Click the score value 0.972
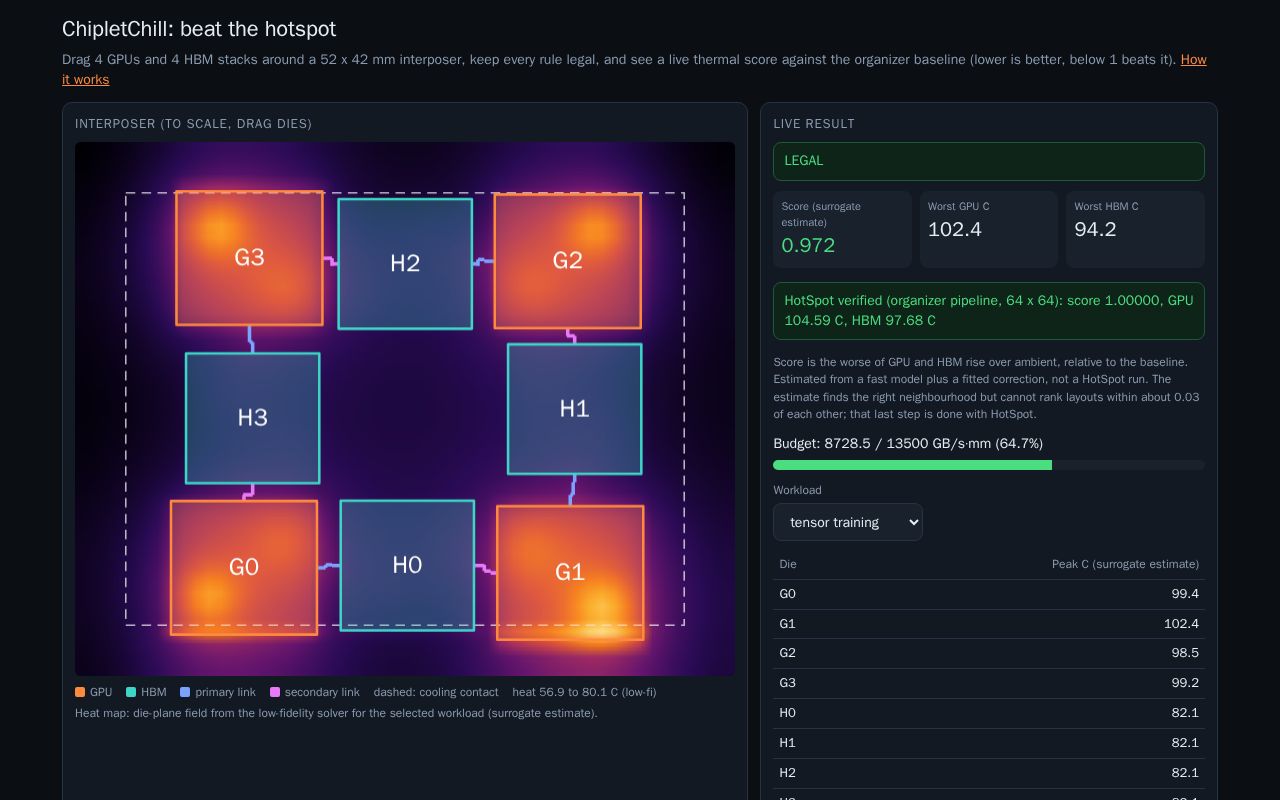The image size is (1280, 800). 808,245
